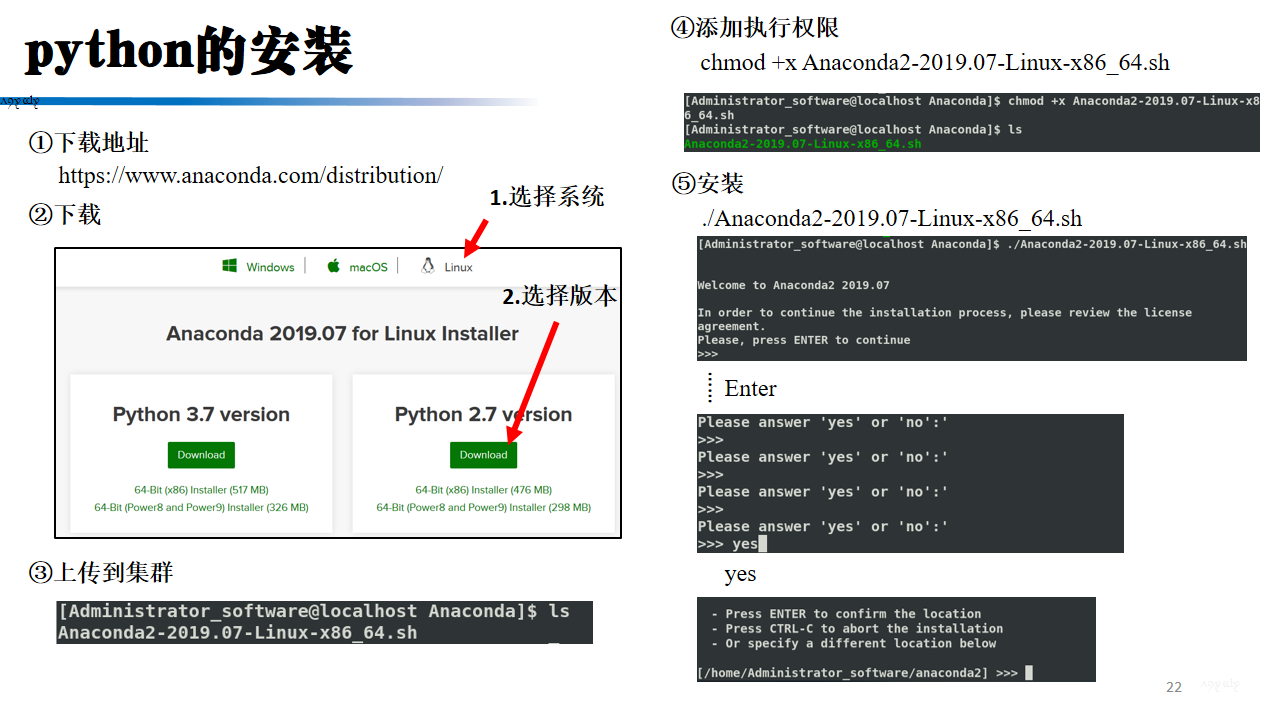Open the anaconda.com distribution link
This screenshot has height=720, width=1280.
coord(250,175)
